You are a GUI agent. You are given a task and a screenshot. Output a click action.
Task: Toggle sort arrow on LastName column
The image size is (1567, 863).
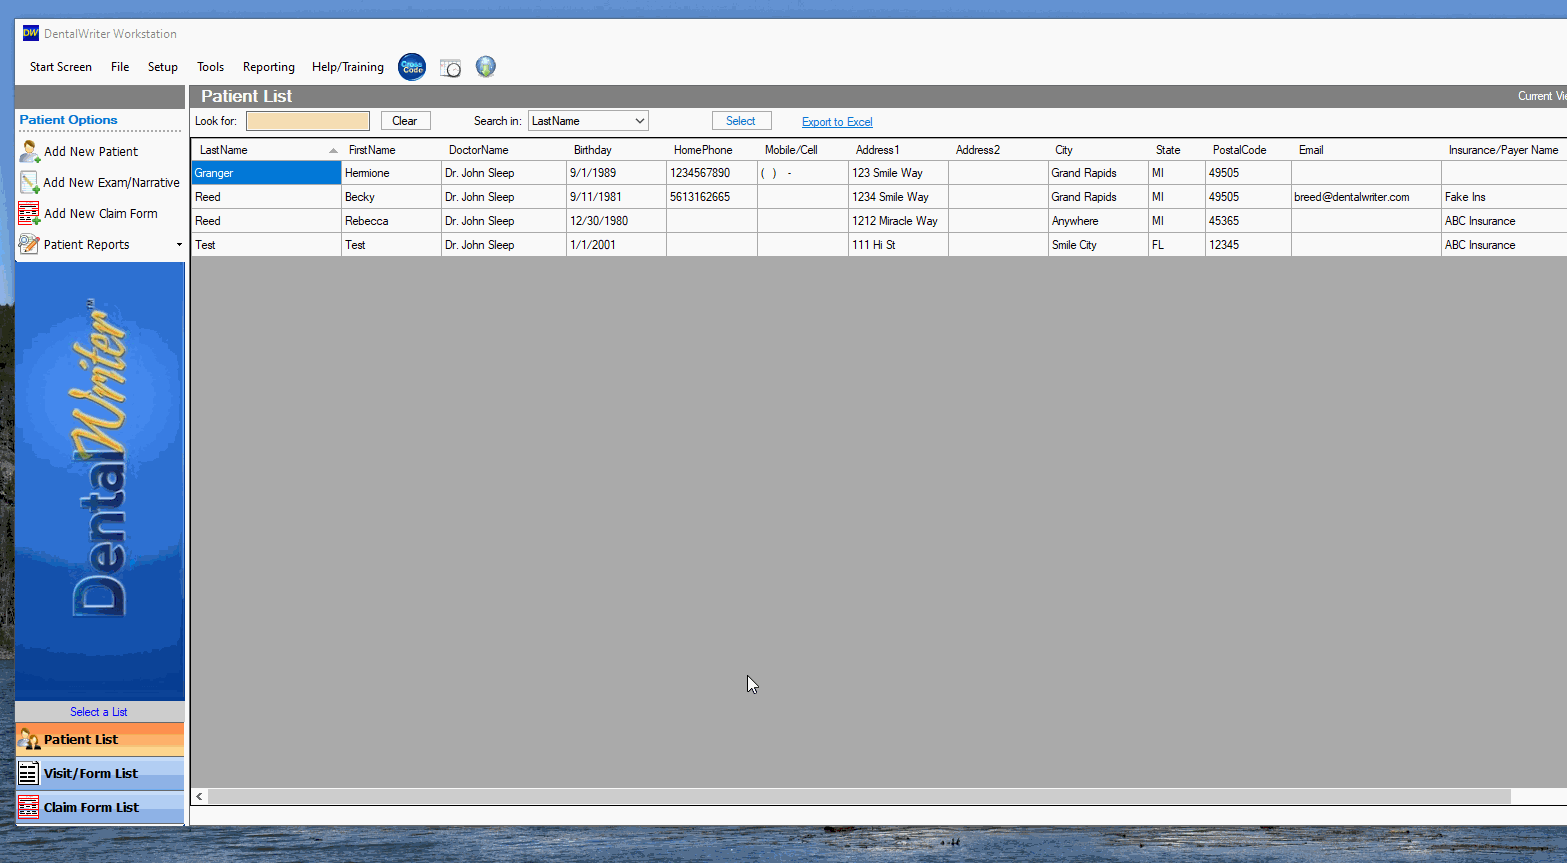[x=333, y=150]
